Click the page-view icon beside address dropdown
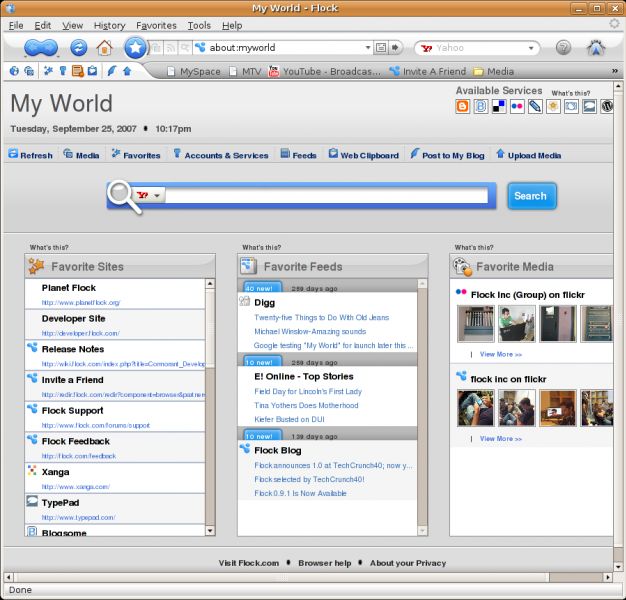Image resolution: width=626 pixels, height=600 pixels. (381, 48)
